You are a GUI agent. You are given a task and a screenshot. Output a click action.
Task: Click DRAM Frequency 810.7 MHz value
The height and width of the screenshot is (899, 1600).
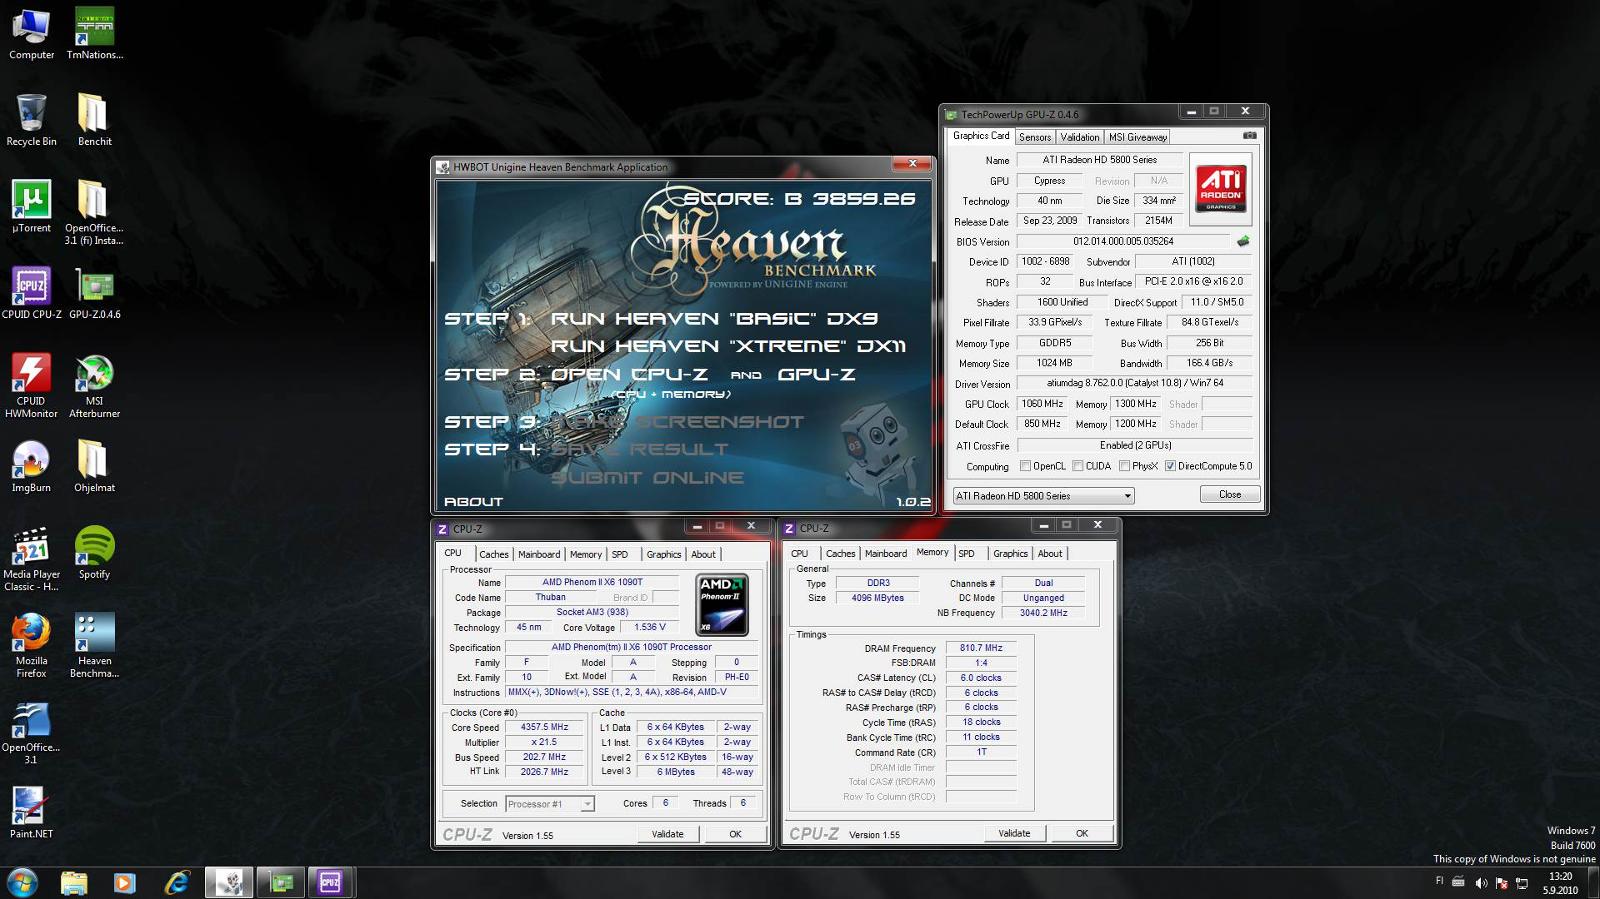pos(981,648)
